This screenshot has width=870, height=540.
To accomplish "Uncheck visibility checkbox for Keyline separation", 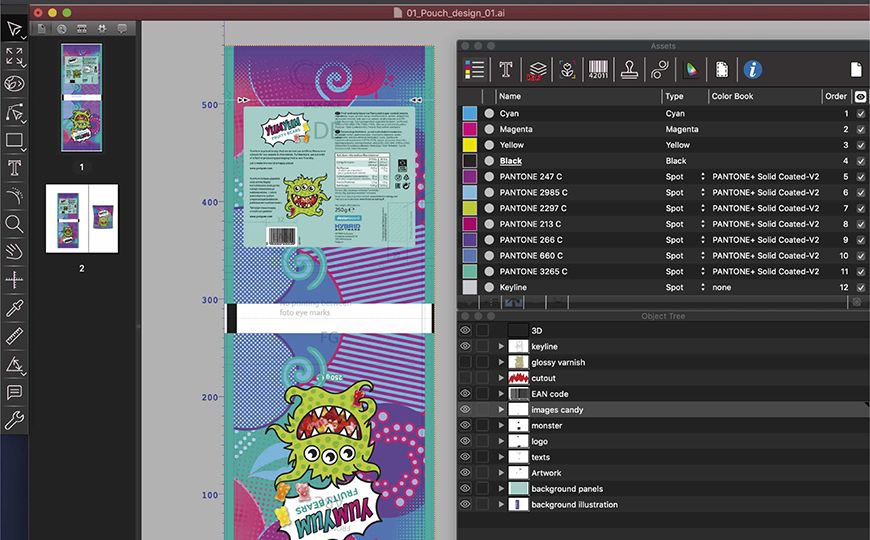I will (860, 287).
